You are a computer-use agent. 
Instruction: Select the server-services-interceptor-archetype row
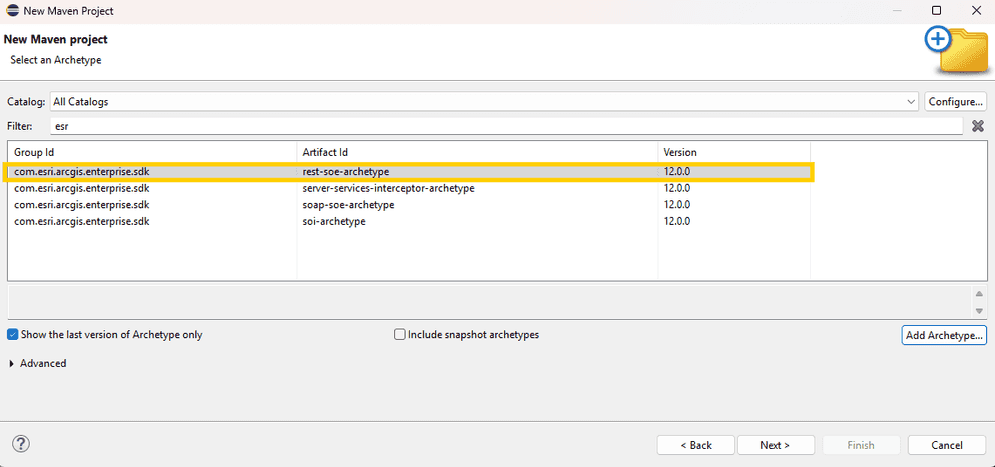point(409,188)
